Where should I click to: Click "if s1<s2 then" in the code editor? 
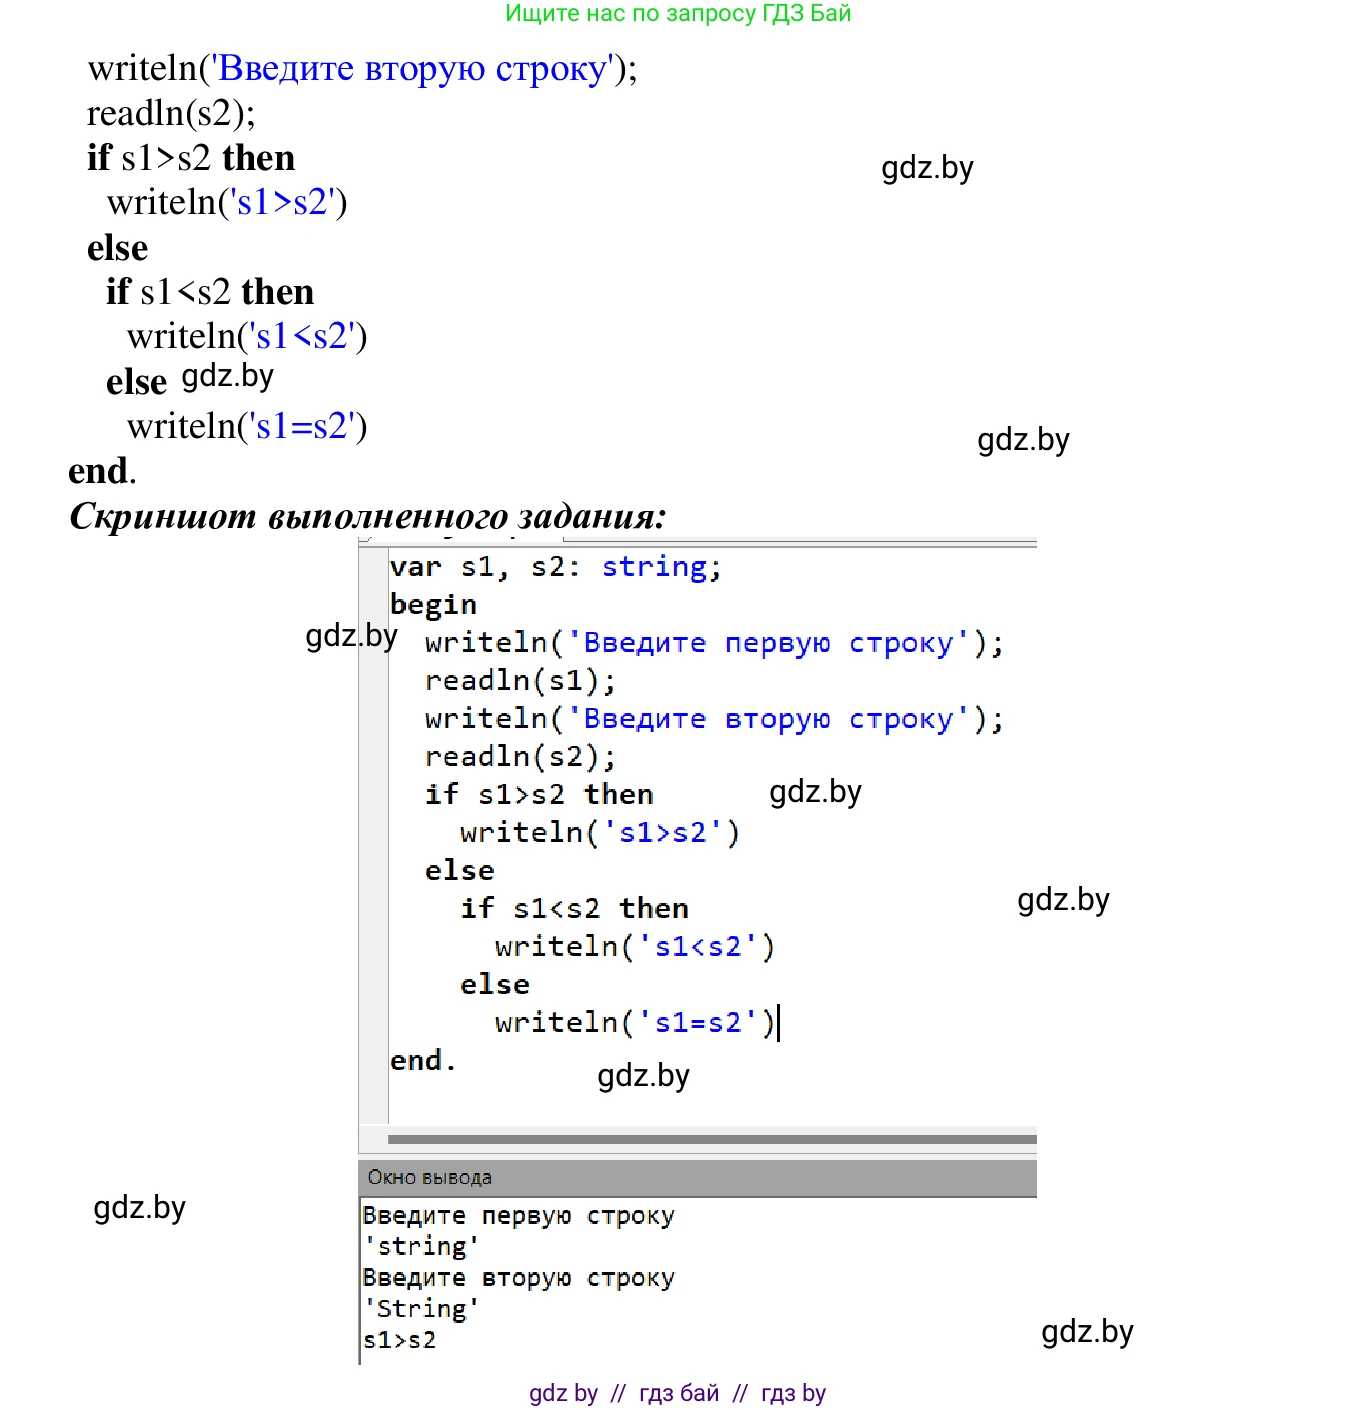coord(574,909)
